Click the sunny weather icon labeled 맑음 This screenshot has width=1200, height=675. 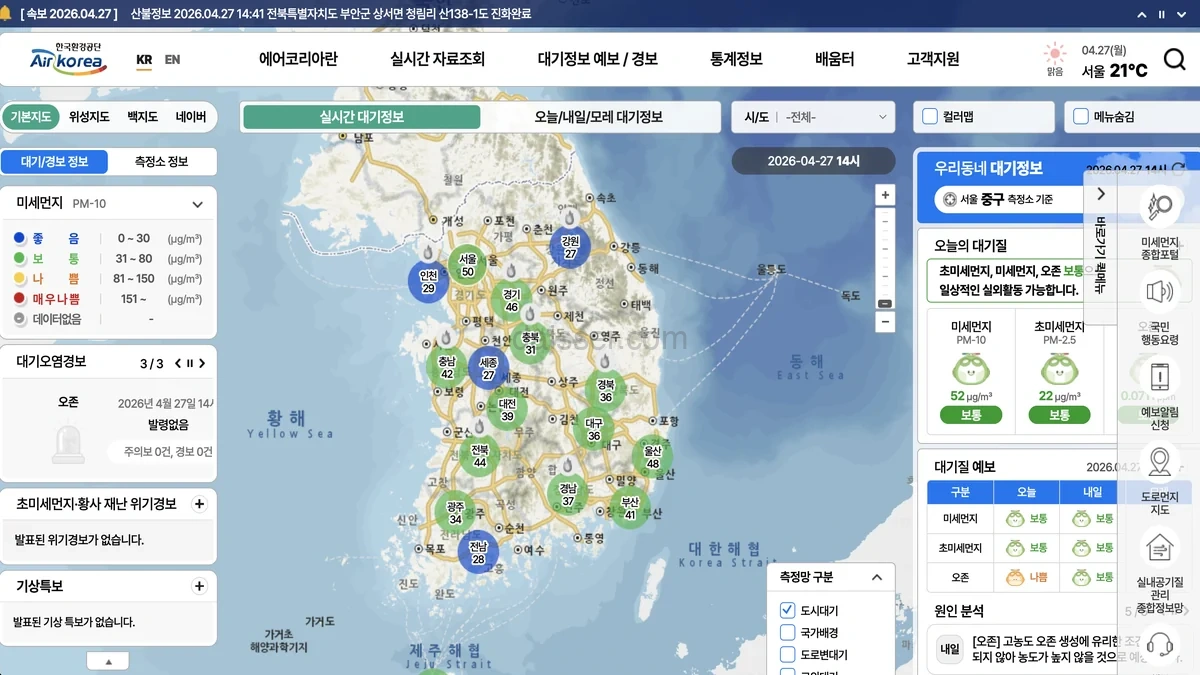tap(1055, 53)
